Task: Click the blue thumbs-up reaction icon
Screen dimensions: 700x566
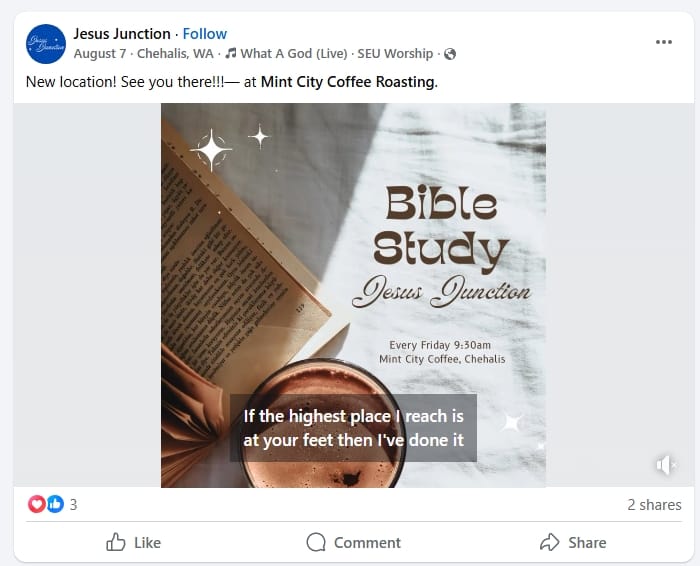Action: click(54, 504)
